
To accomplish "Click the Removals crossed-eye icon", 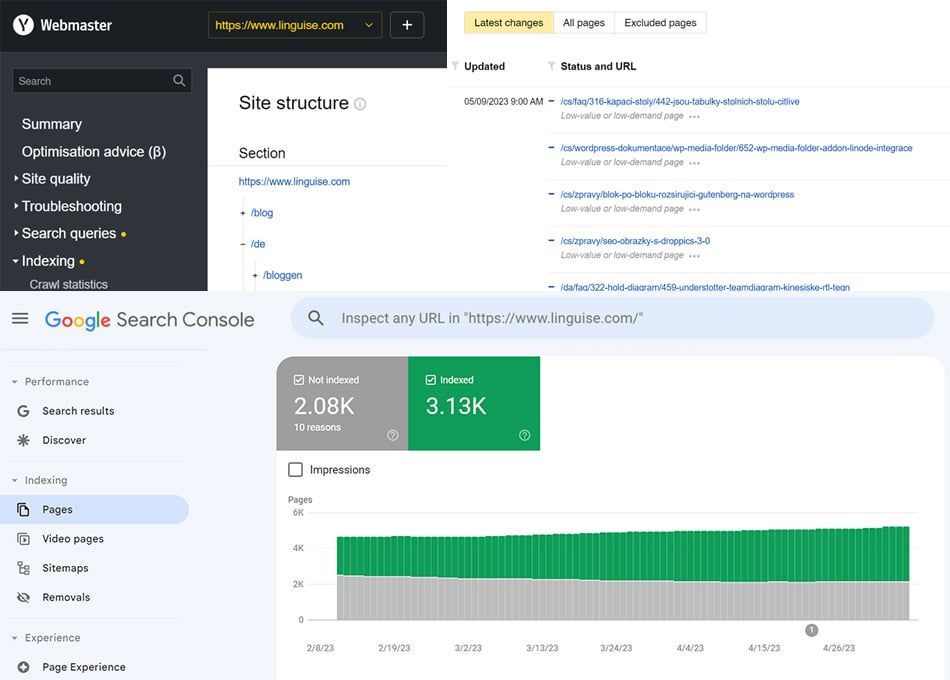I will (x=23, y=597).
